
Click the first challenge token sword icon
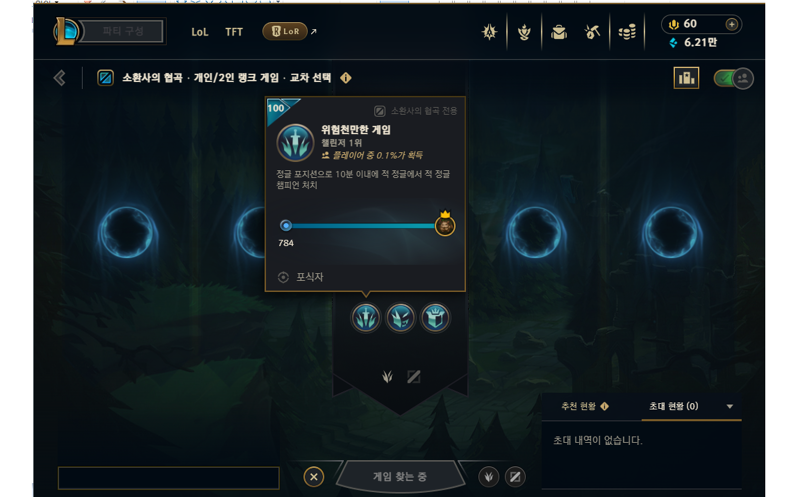(366, 317)
